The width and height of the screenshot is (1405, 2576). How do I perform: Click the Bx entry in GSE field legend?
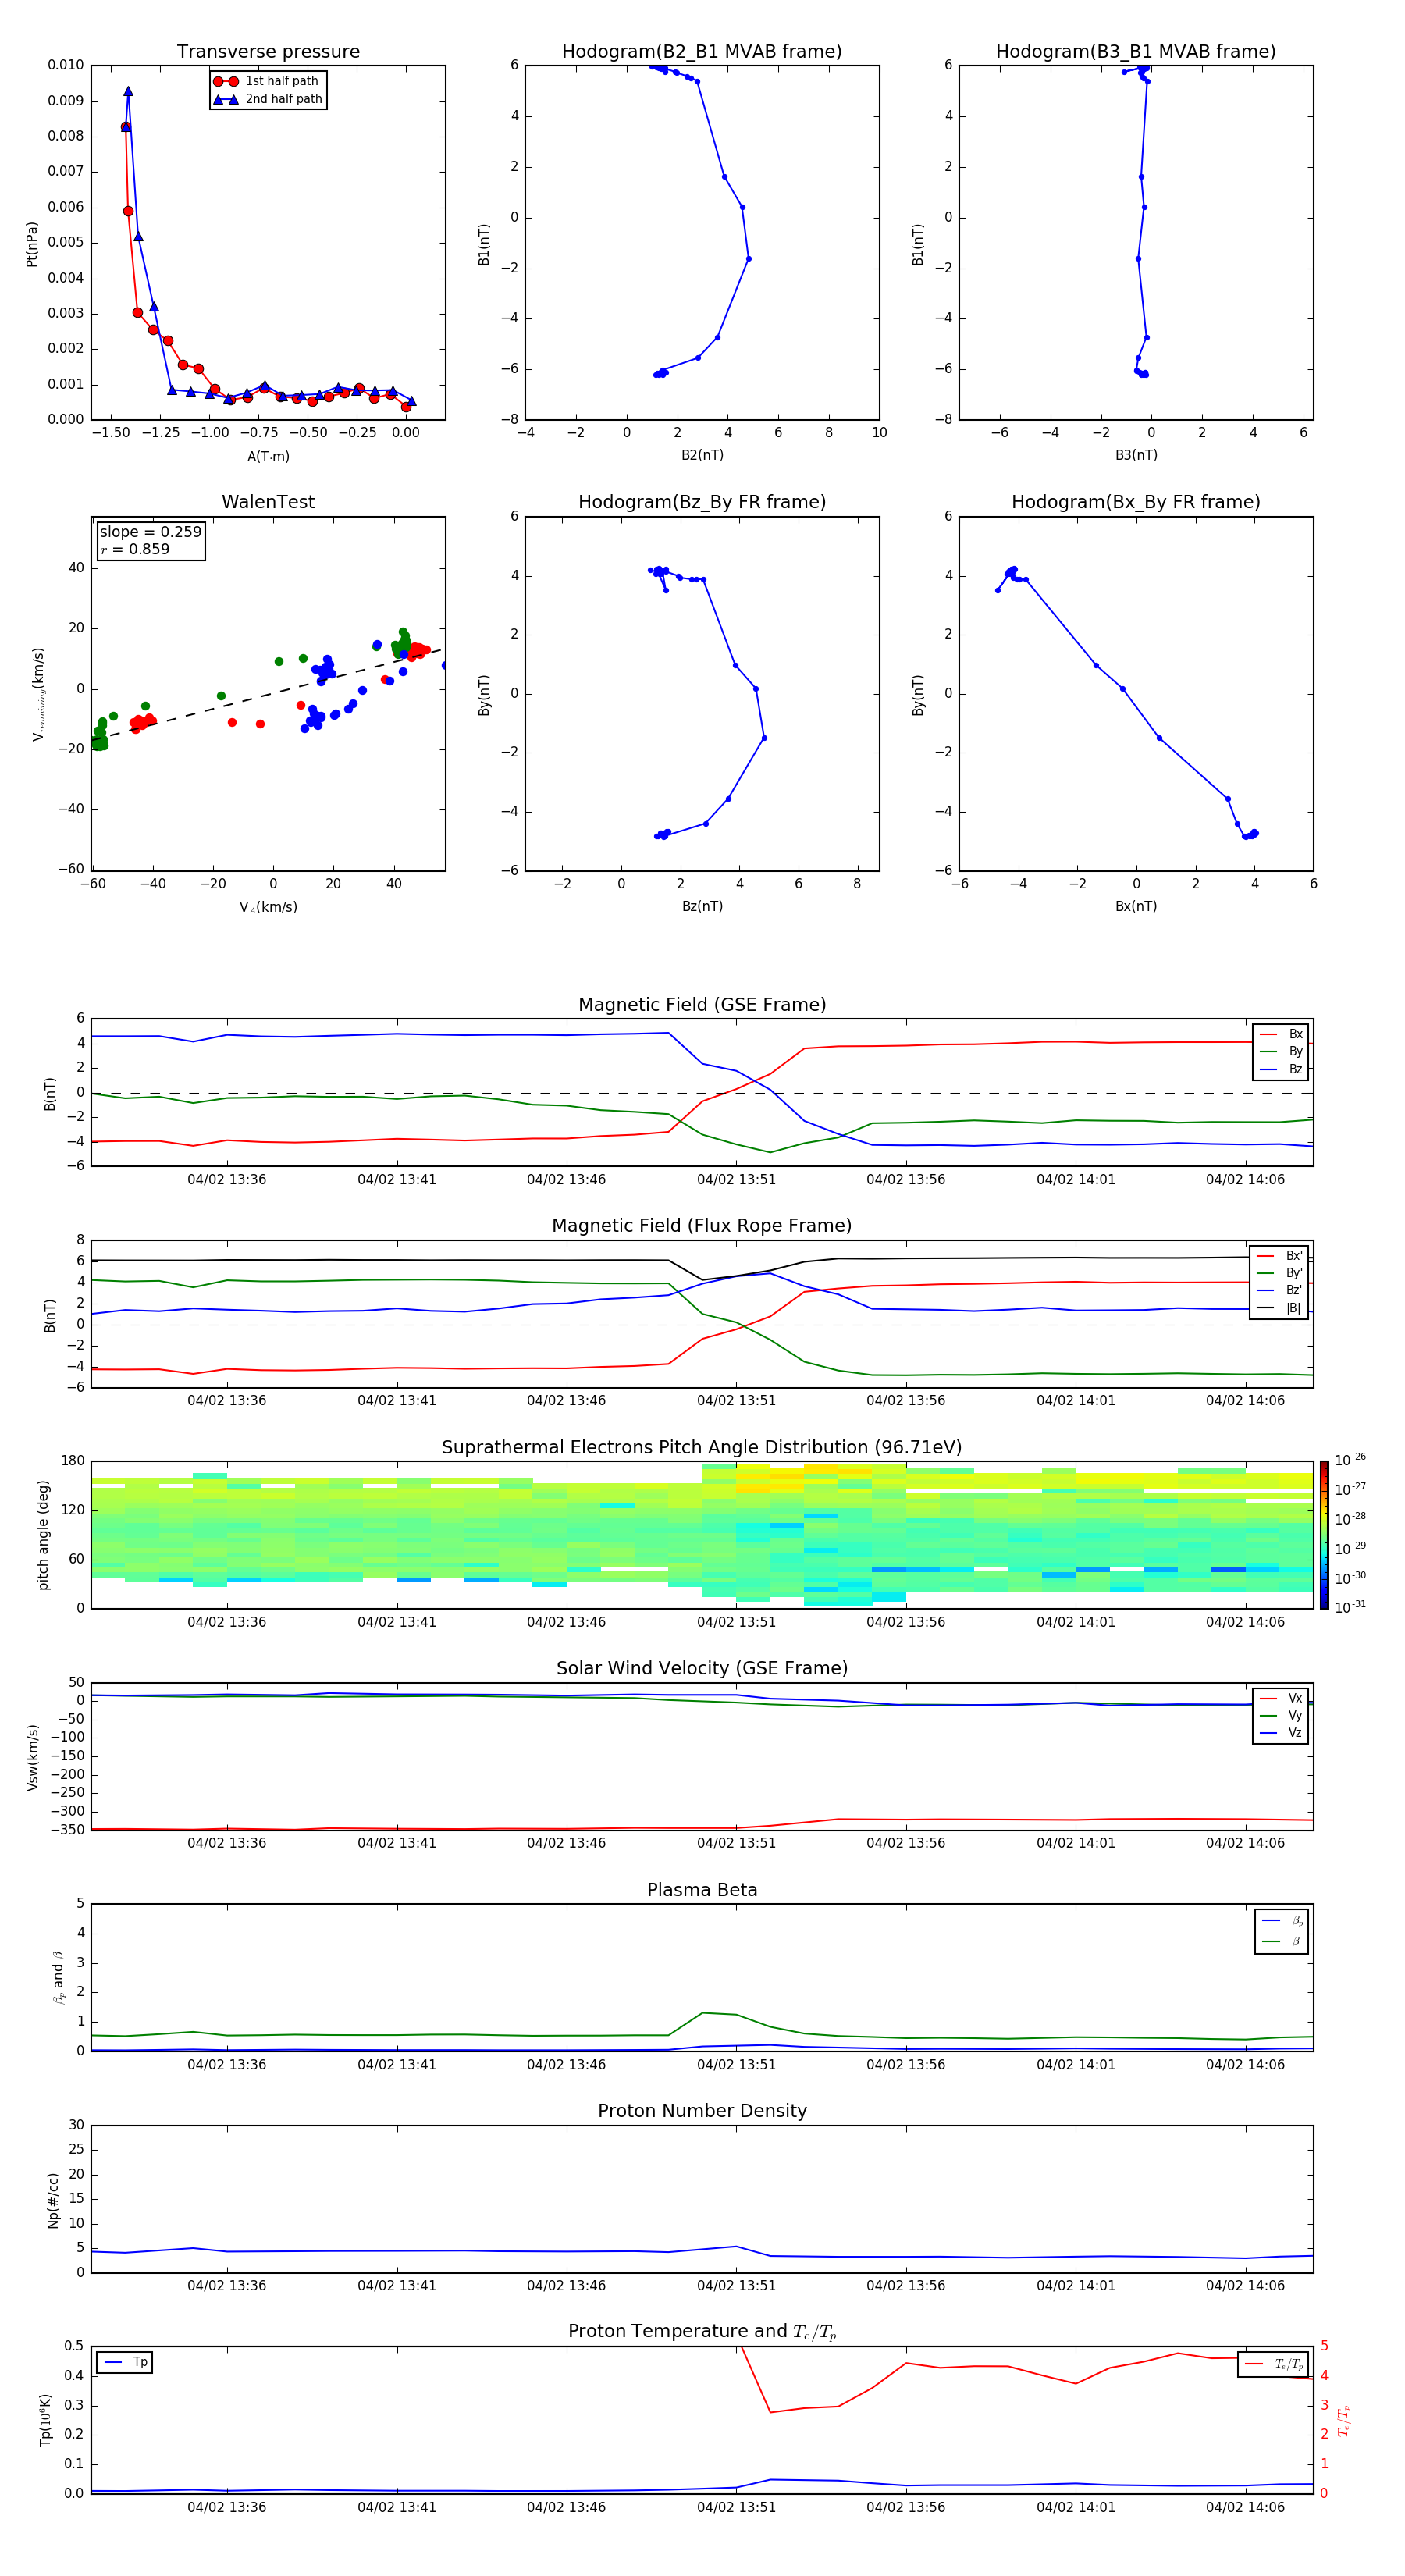(x=1281, y=1034)
